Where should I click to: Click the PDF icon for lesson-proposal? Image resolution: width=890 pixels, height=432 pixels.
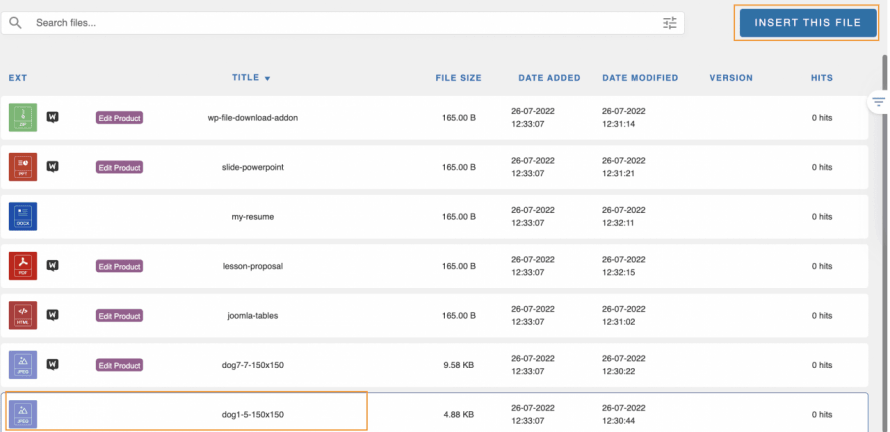click(23, 265)
